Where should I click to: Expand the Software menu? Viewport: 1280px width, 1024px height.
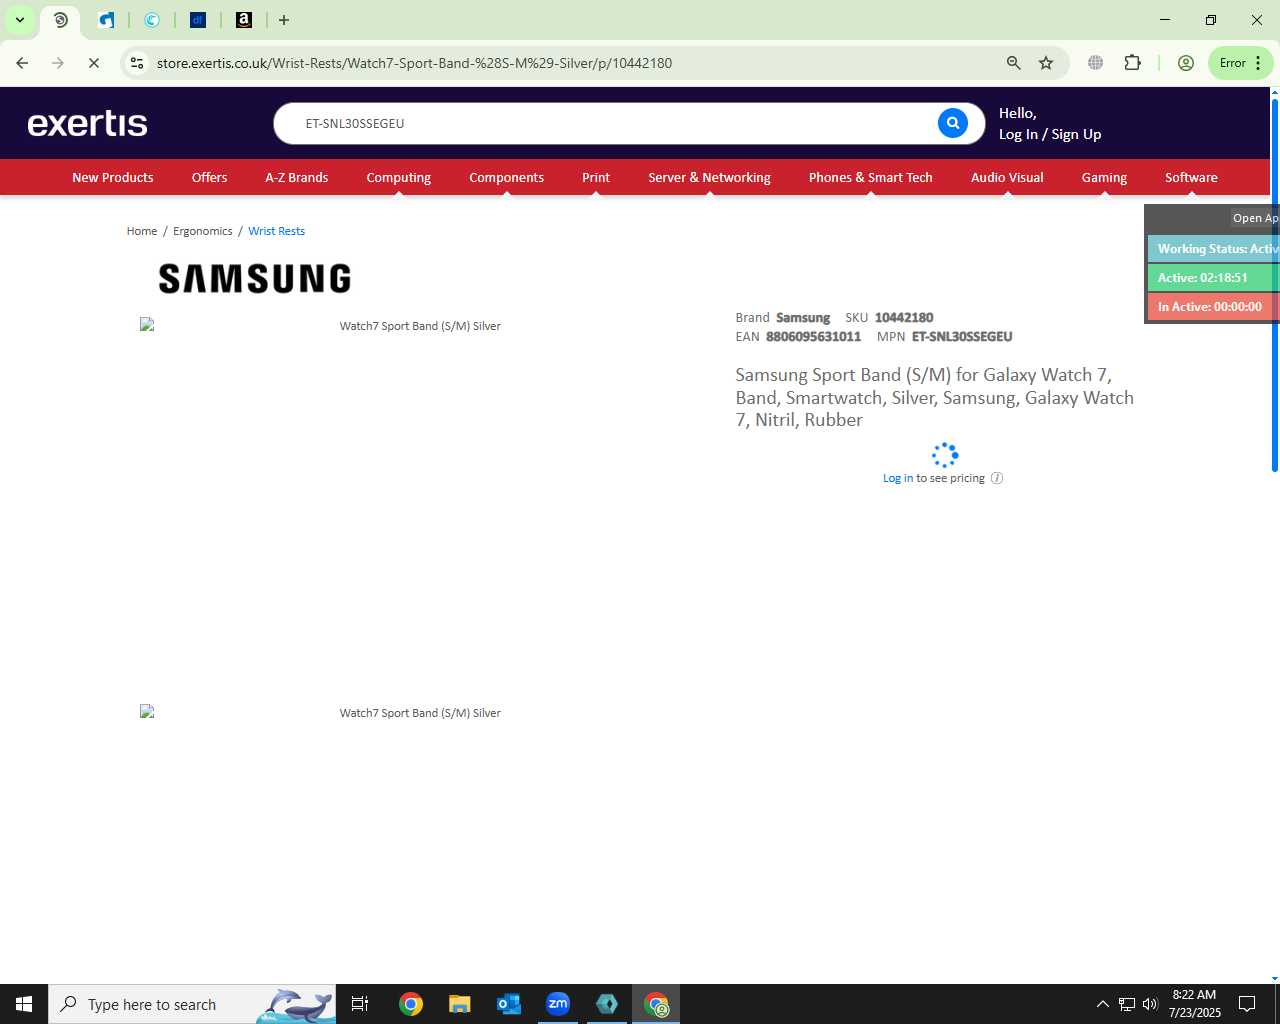point(1191,177)
